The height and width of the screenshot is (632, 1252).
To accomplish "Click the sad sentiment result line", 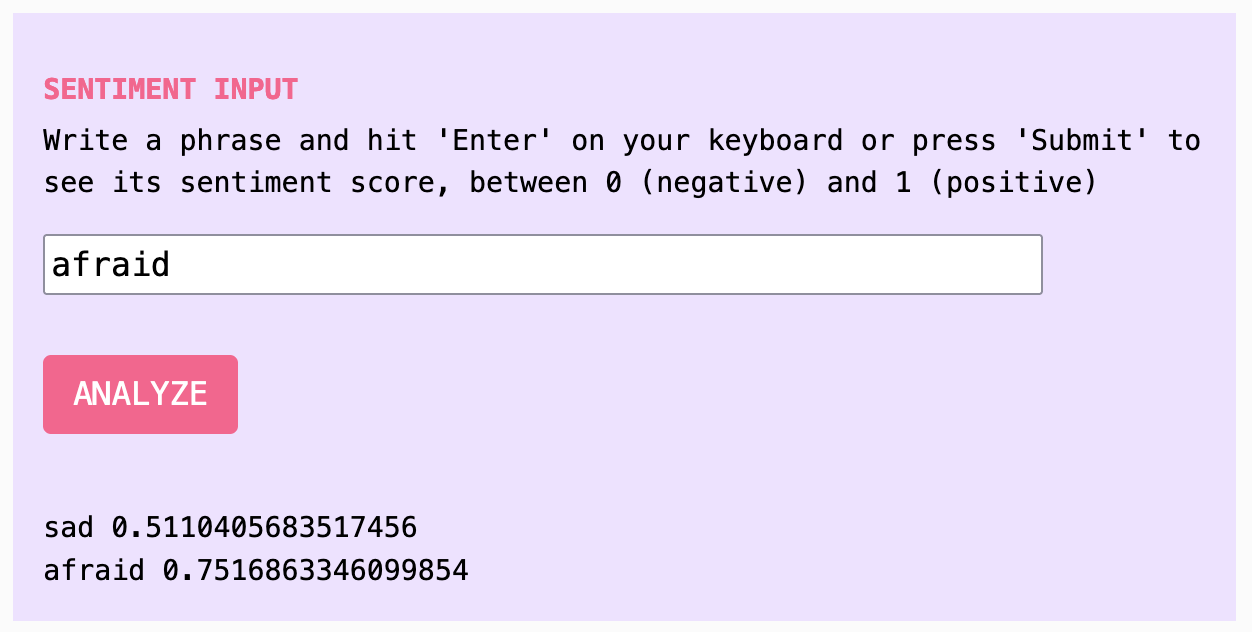I will (230, 527).
